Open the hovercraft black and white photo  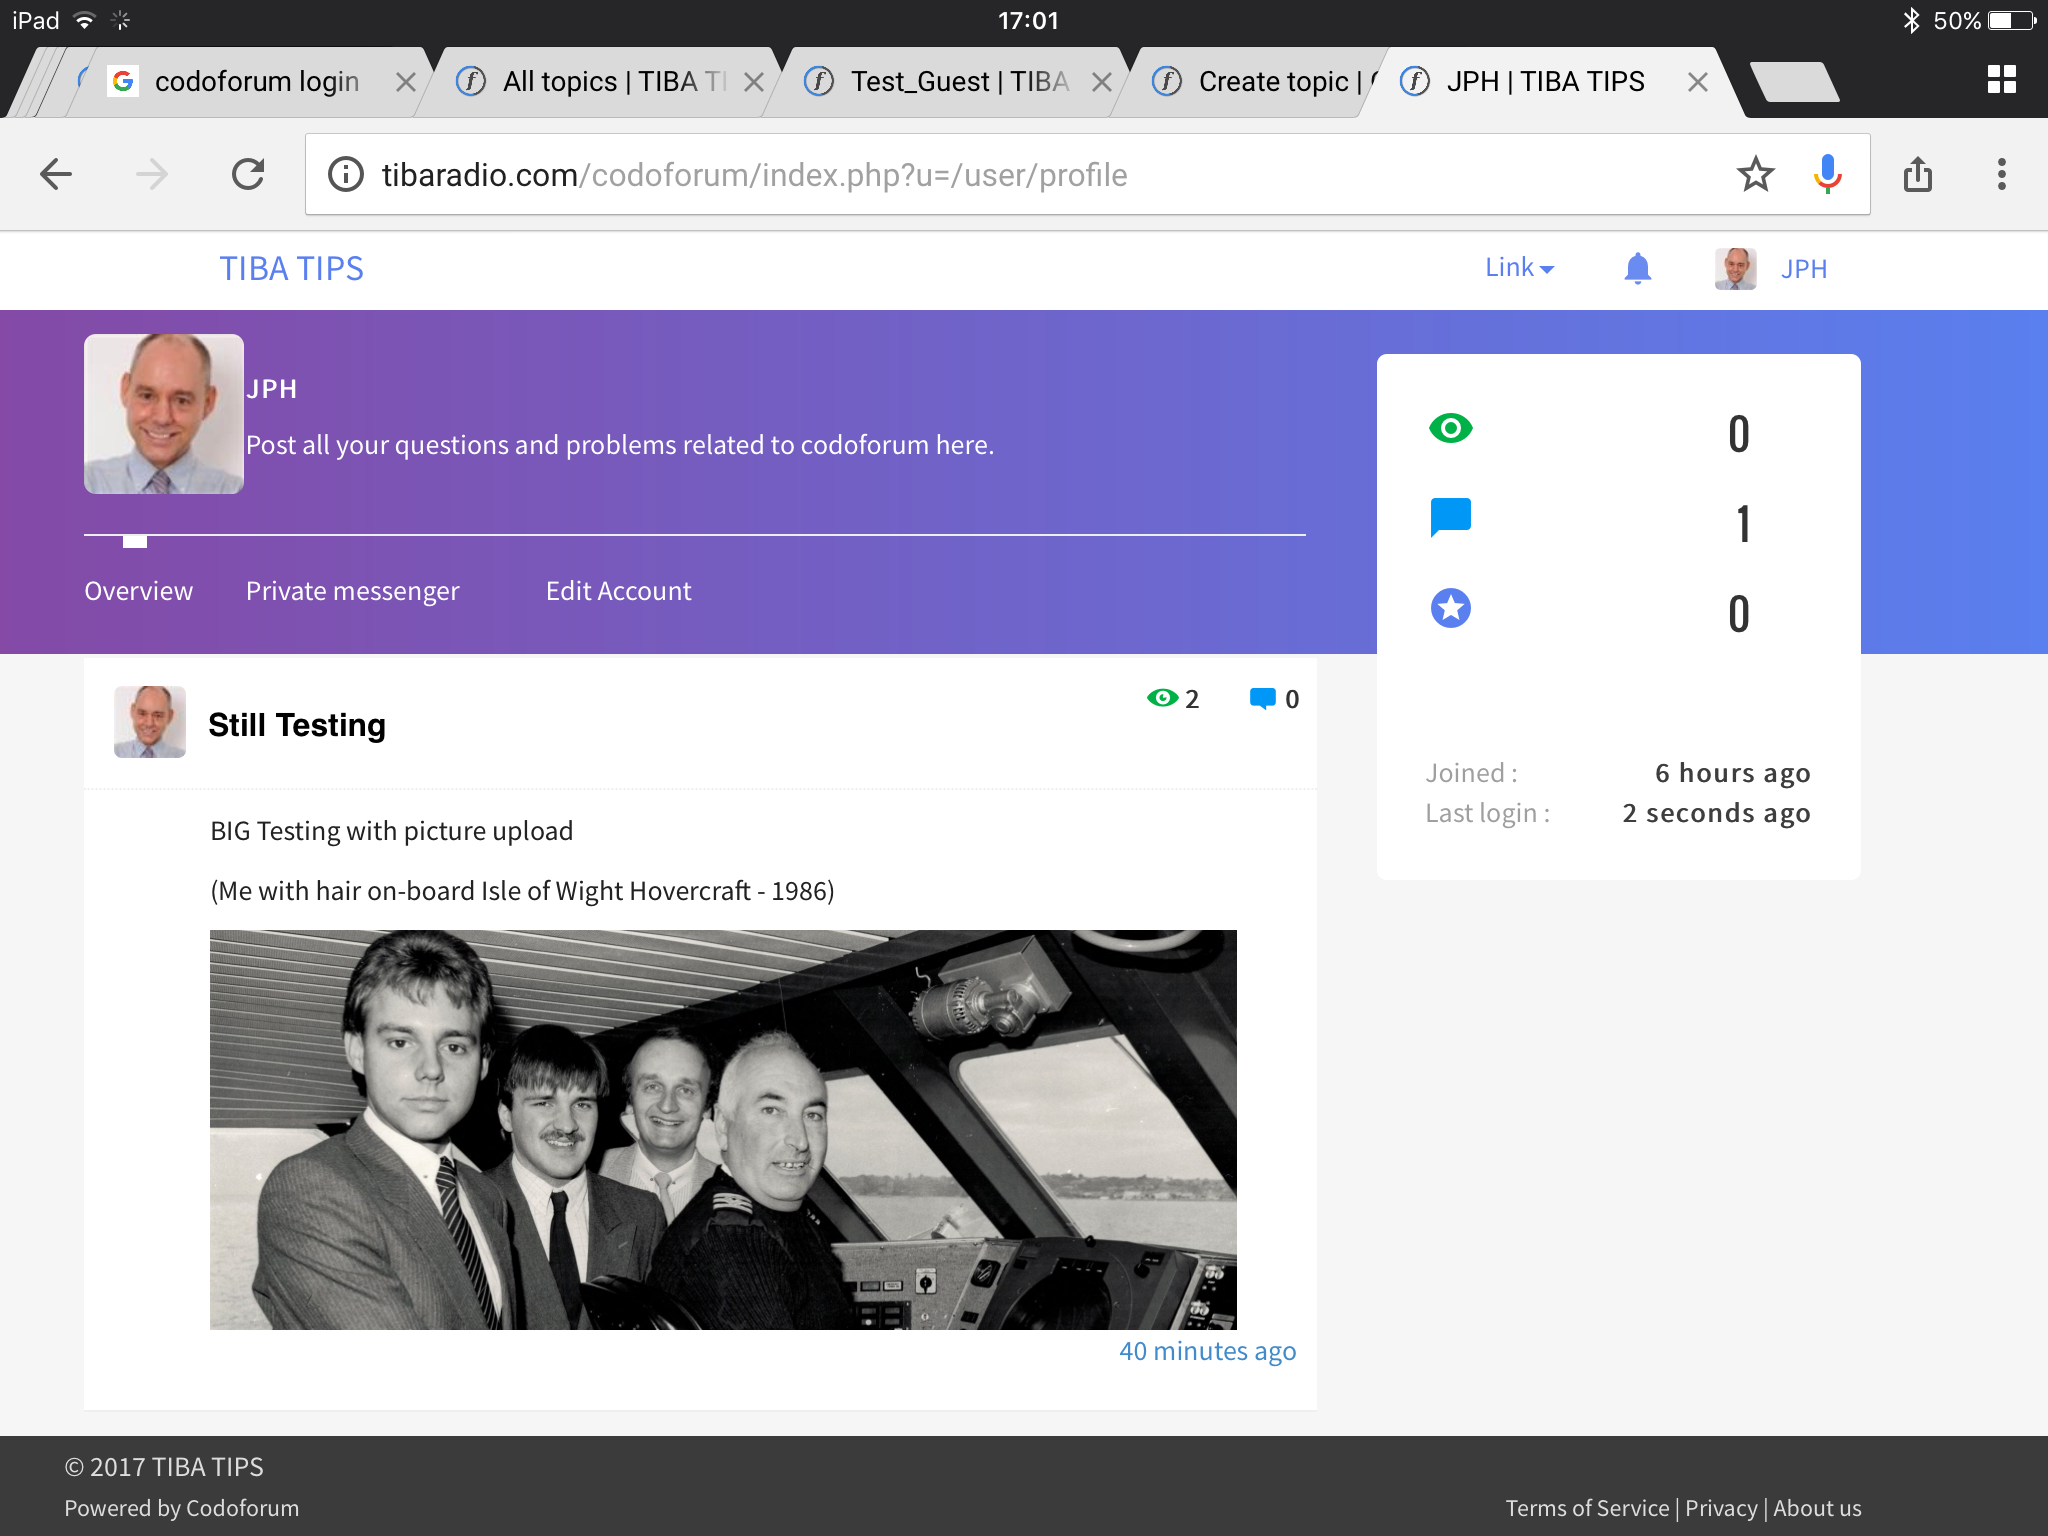click(723, 1130)
